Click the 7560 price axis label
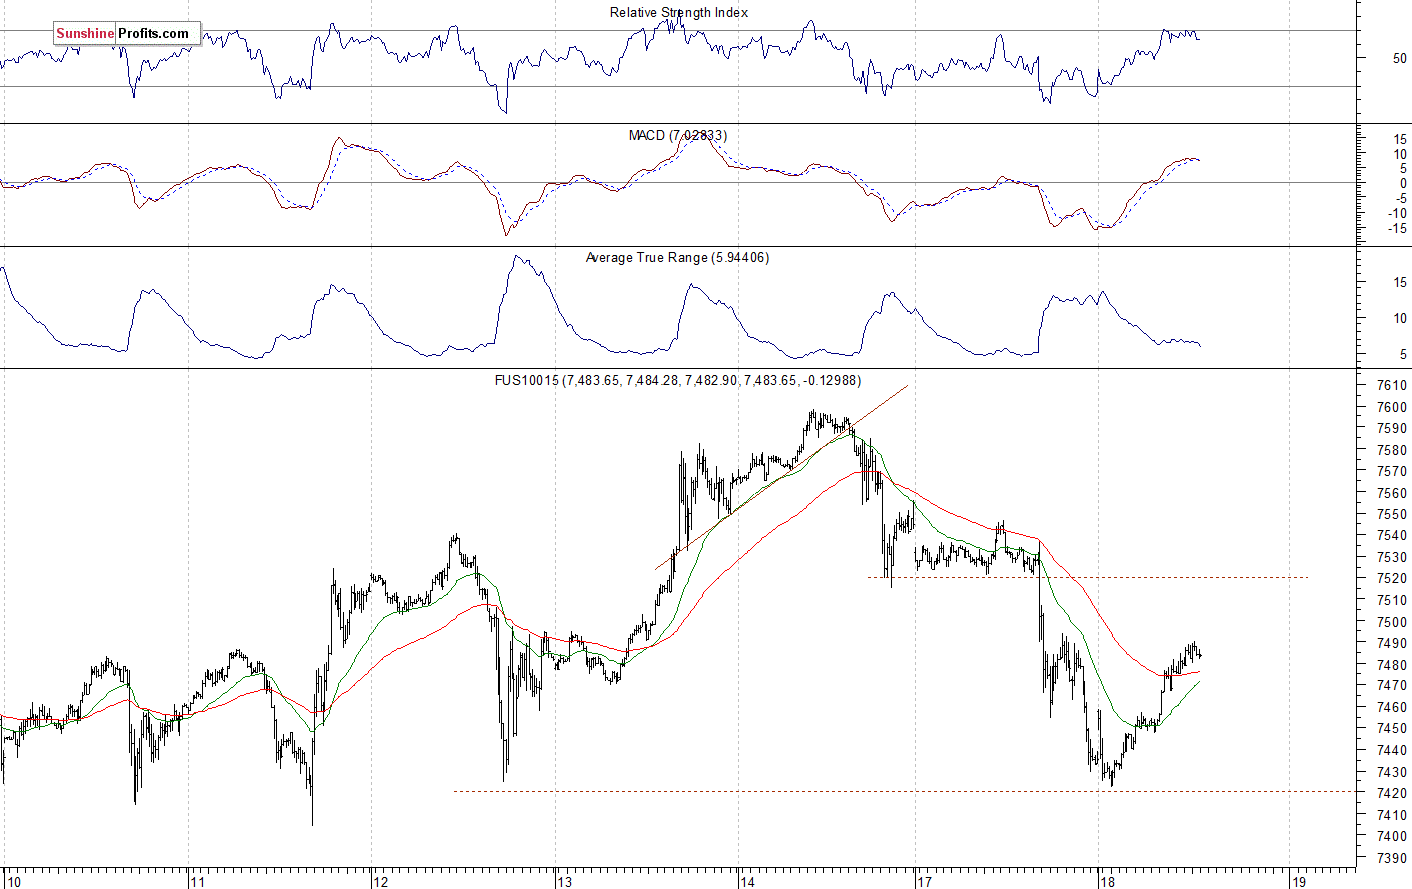 point(1392,493)
